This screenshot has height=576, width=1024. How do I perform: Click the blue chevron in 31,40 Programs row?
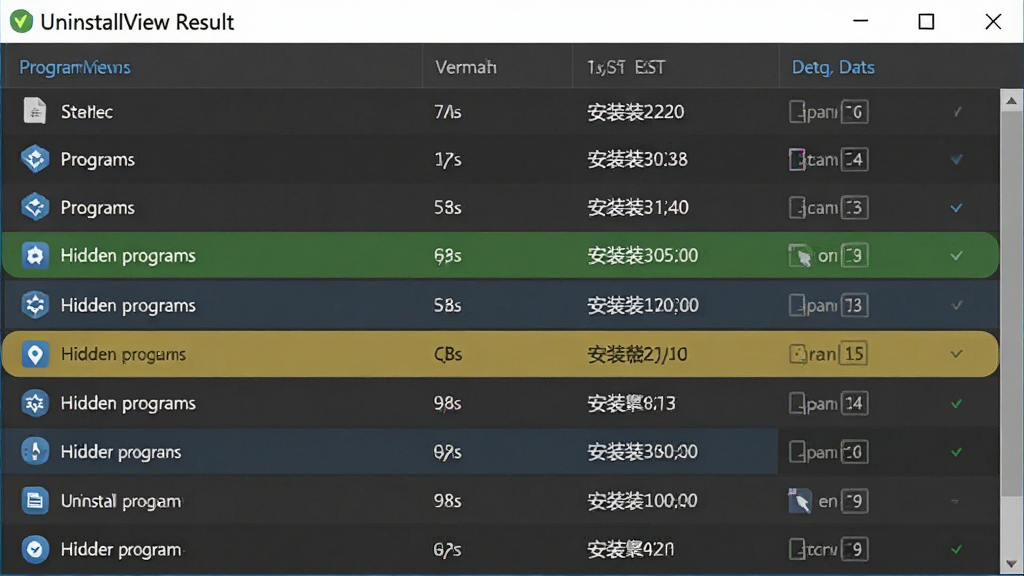pyautogui.click(x=956, y=208)
